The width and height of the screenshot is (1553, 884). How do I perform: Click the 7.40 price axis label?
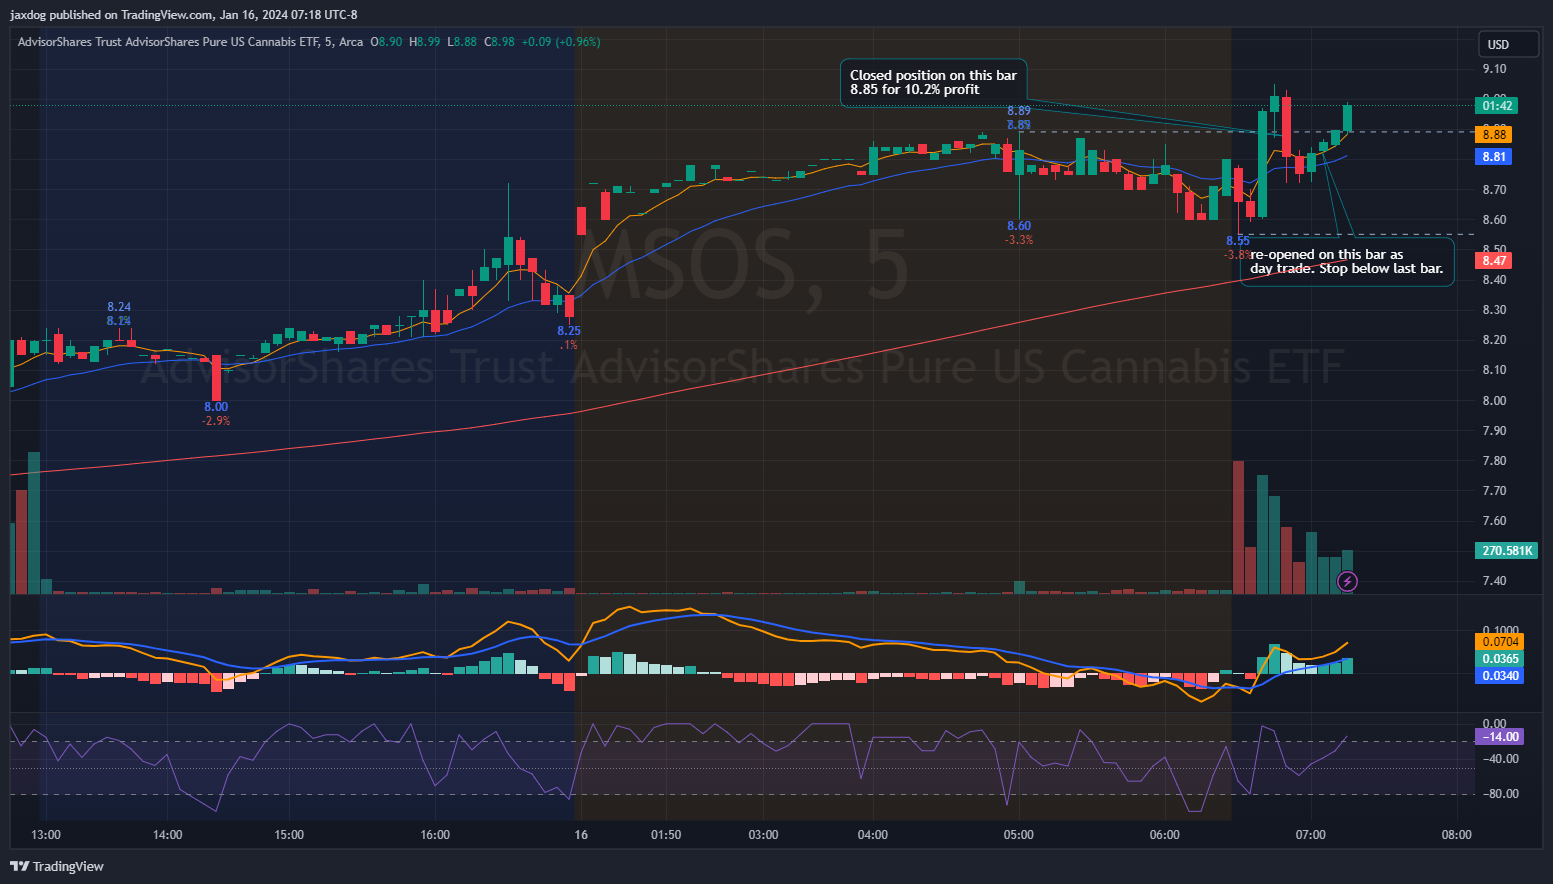[x=1494, y=581]
